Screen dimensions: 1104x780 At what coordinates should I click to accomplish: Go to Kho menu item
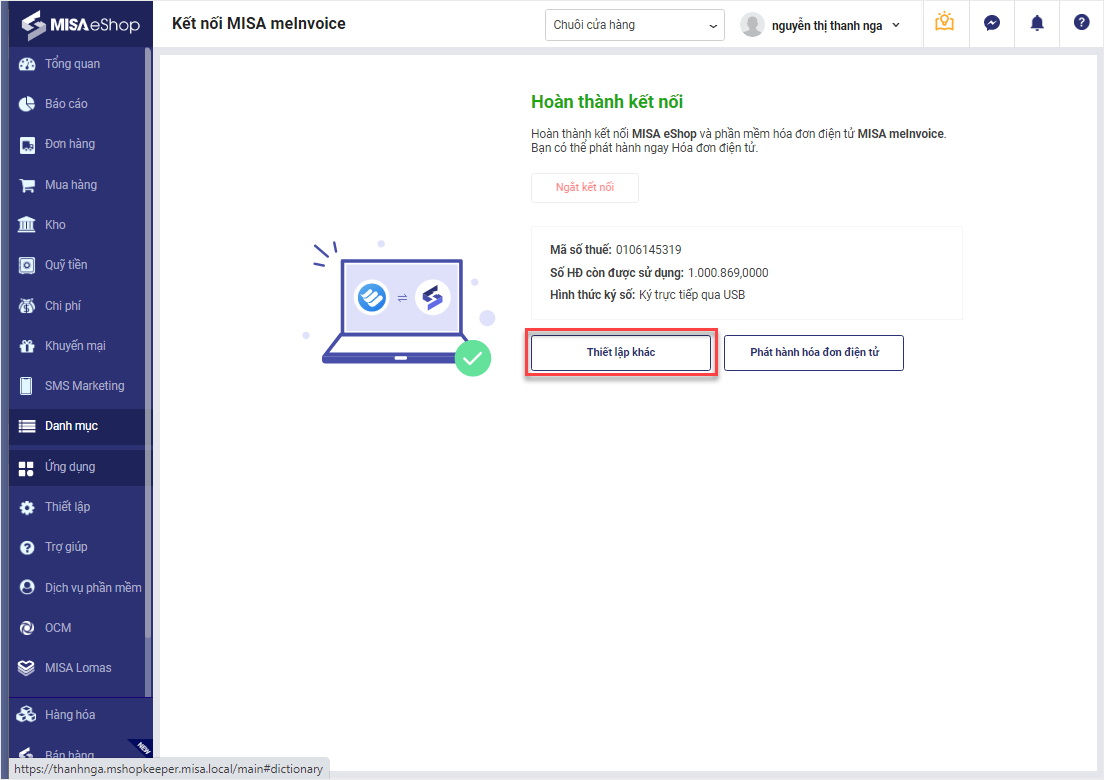click(x=55, y=225)
